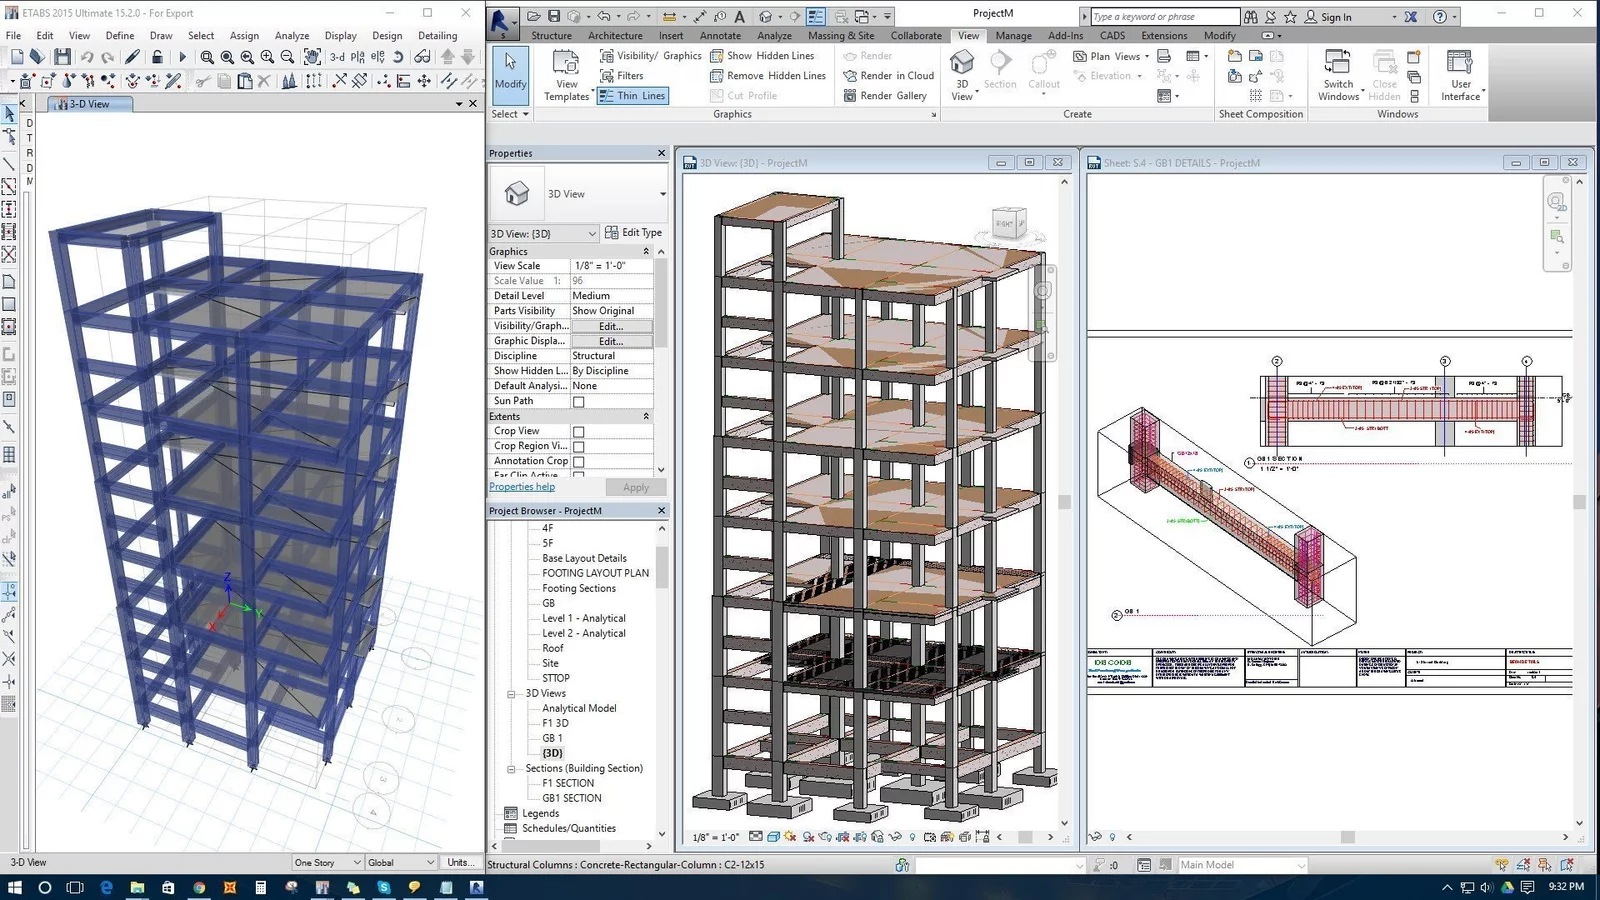Screen dimensions: 1600x900
Task: Click the Modify tool in Revit ribbon
Action: point(510,70)
